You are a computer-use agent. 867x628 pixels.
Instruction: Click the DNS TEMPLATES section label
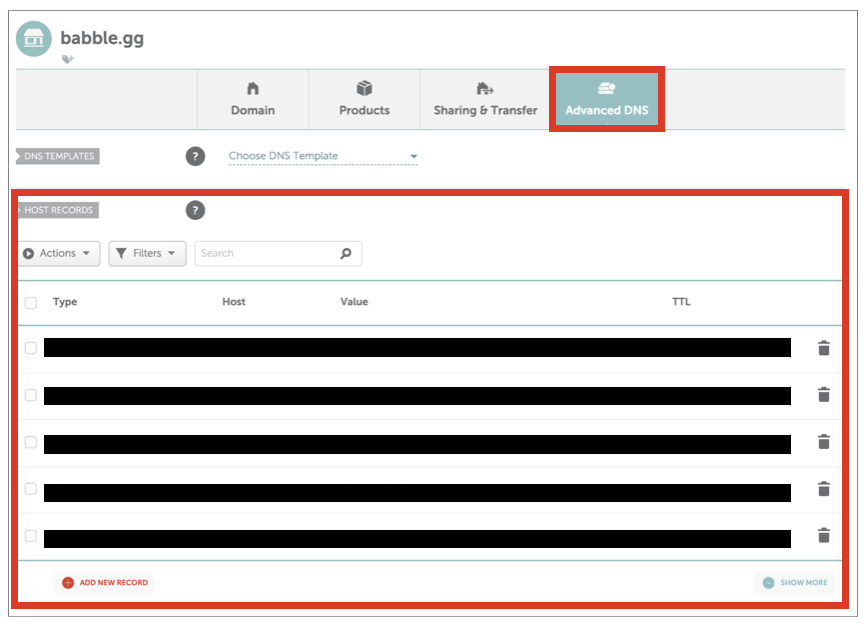click(58, 156)
